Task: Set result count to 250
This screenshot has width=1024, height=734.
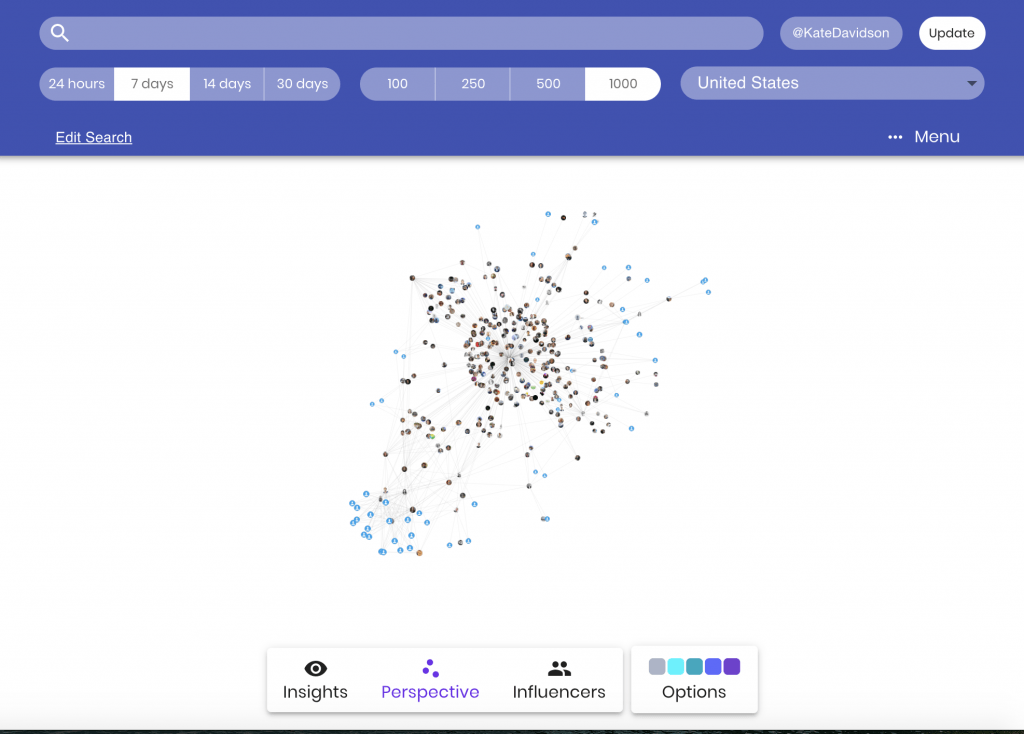Action: point(473,84)
